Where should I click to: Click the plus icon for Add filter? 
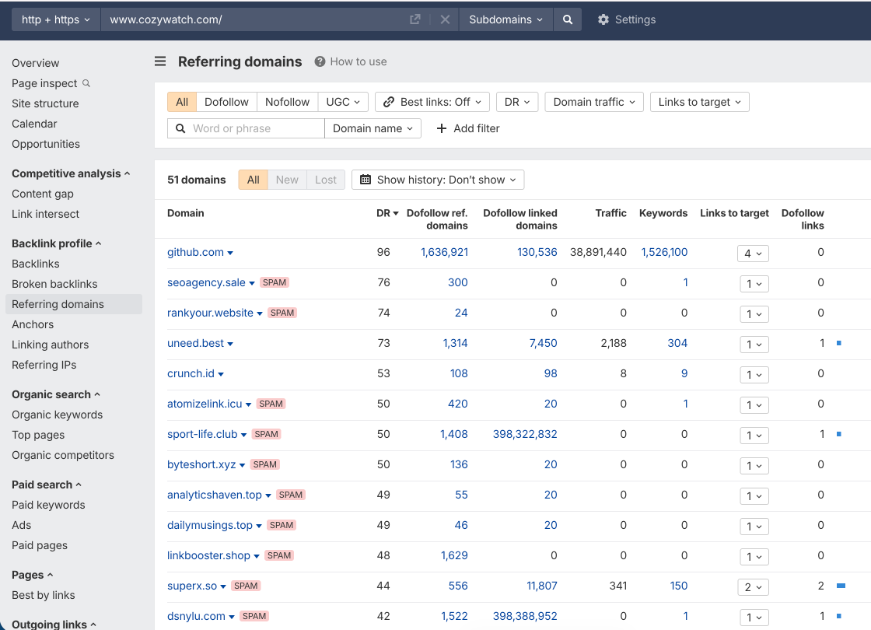[x=442, y=128]
